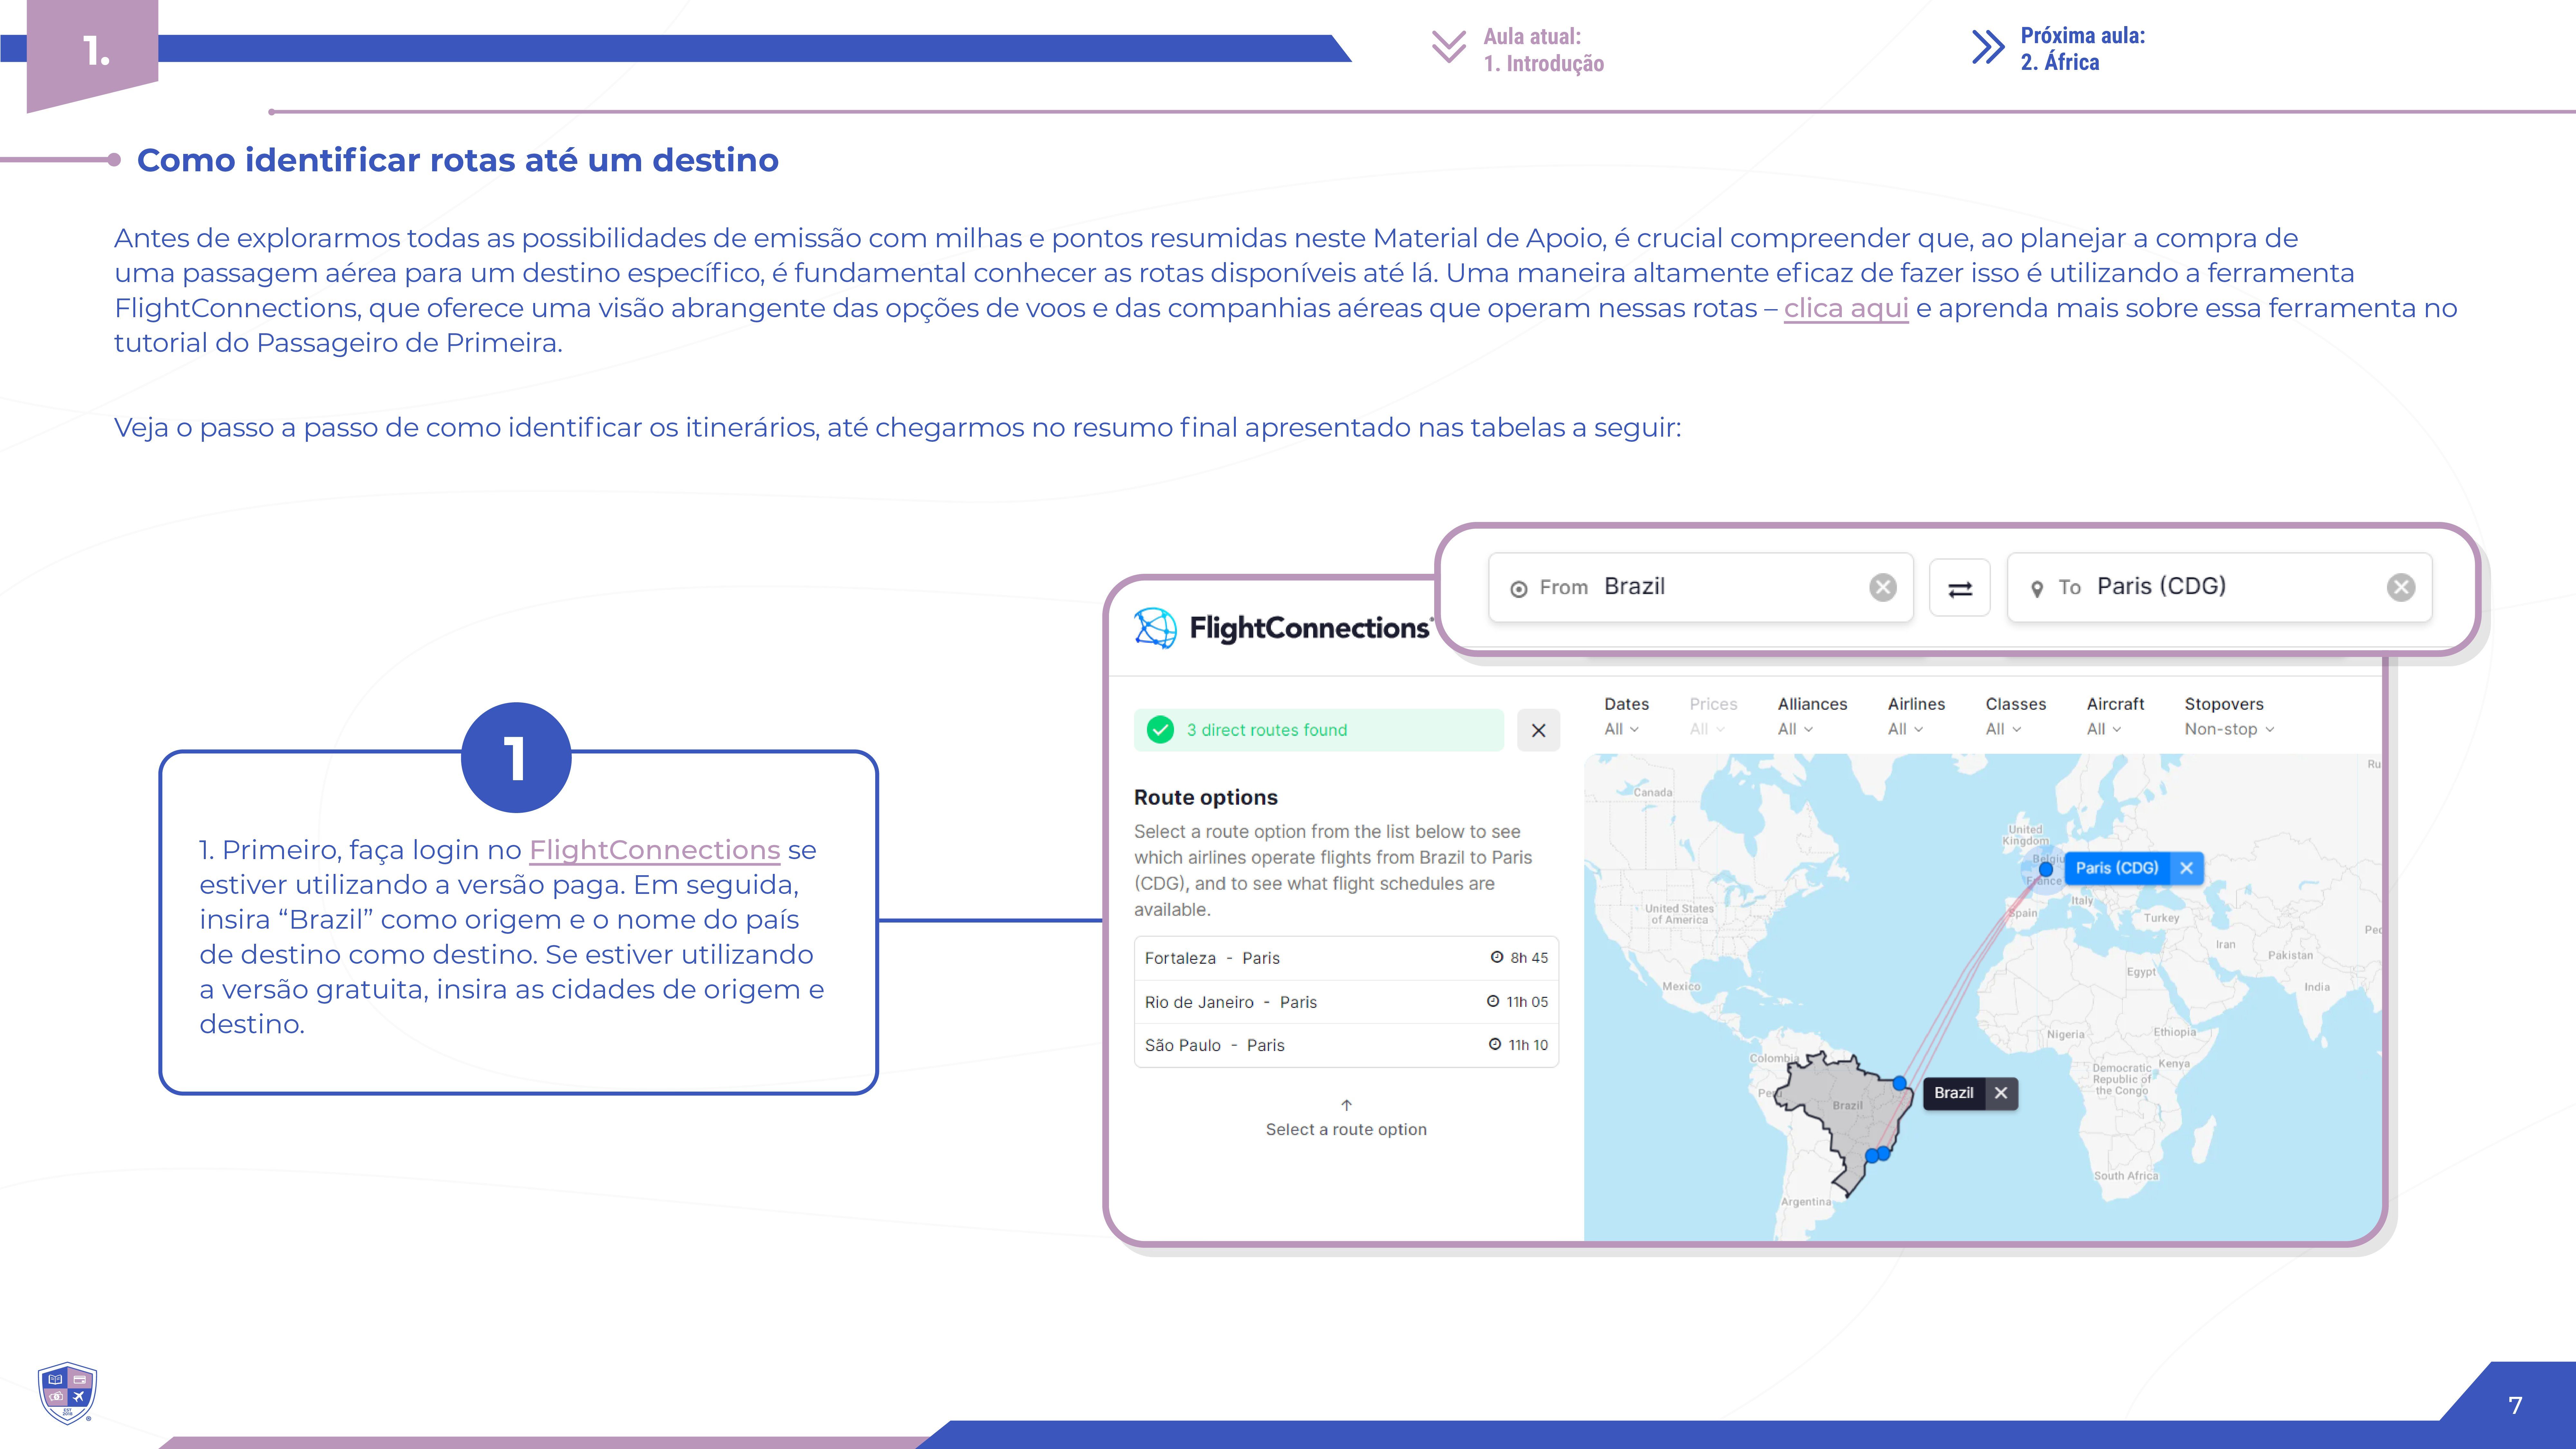Click the From location target icon
The height and width of the screenshot is (1449, 2576).
(1519, 589)
